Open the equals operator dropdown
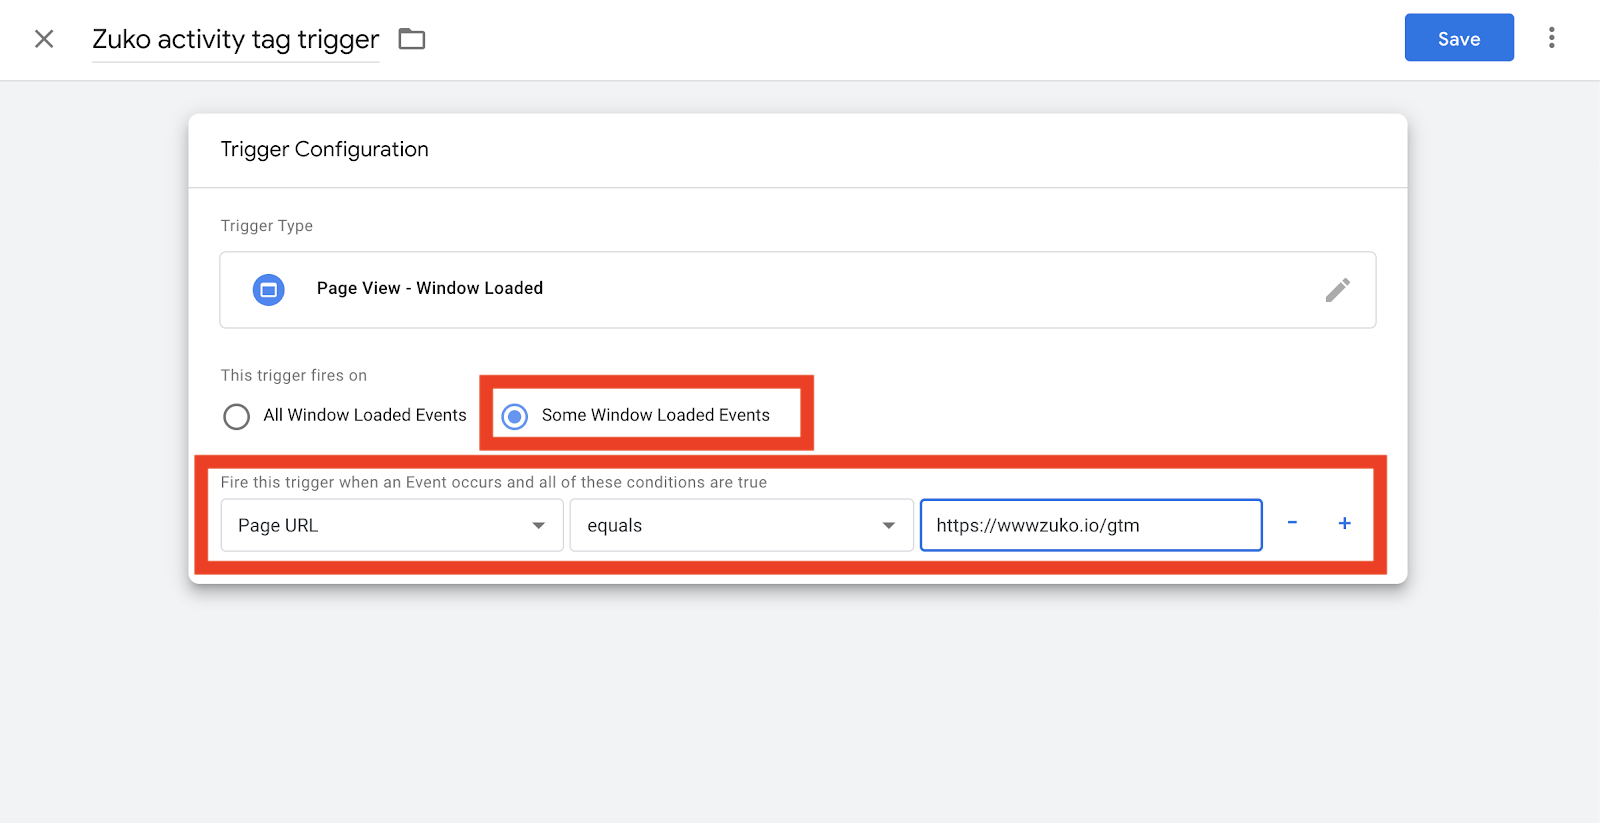1600x823 pixels. click(741, 525)
